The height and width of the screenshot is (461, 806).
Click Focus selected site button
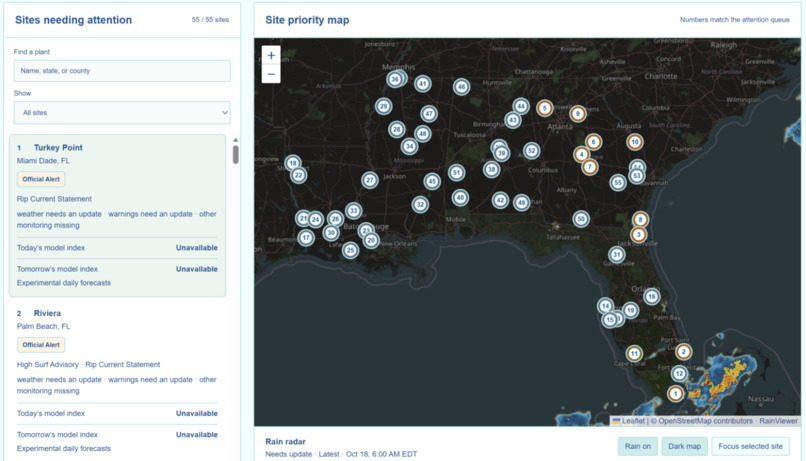[x=750, y=446]
